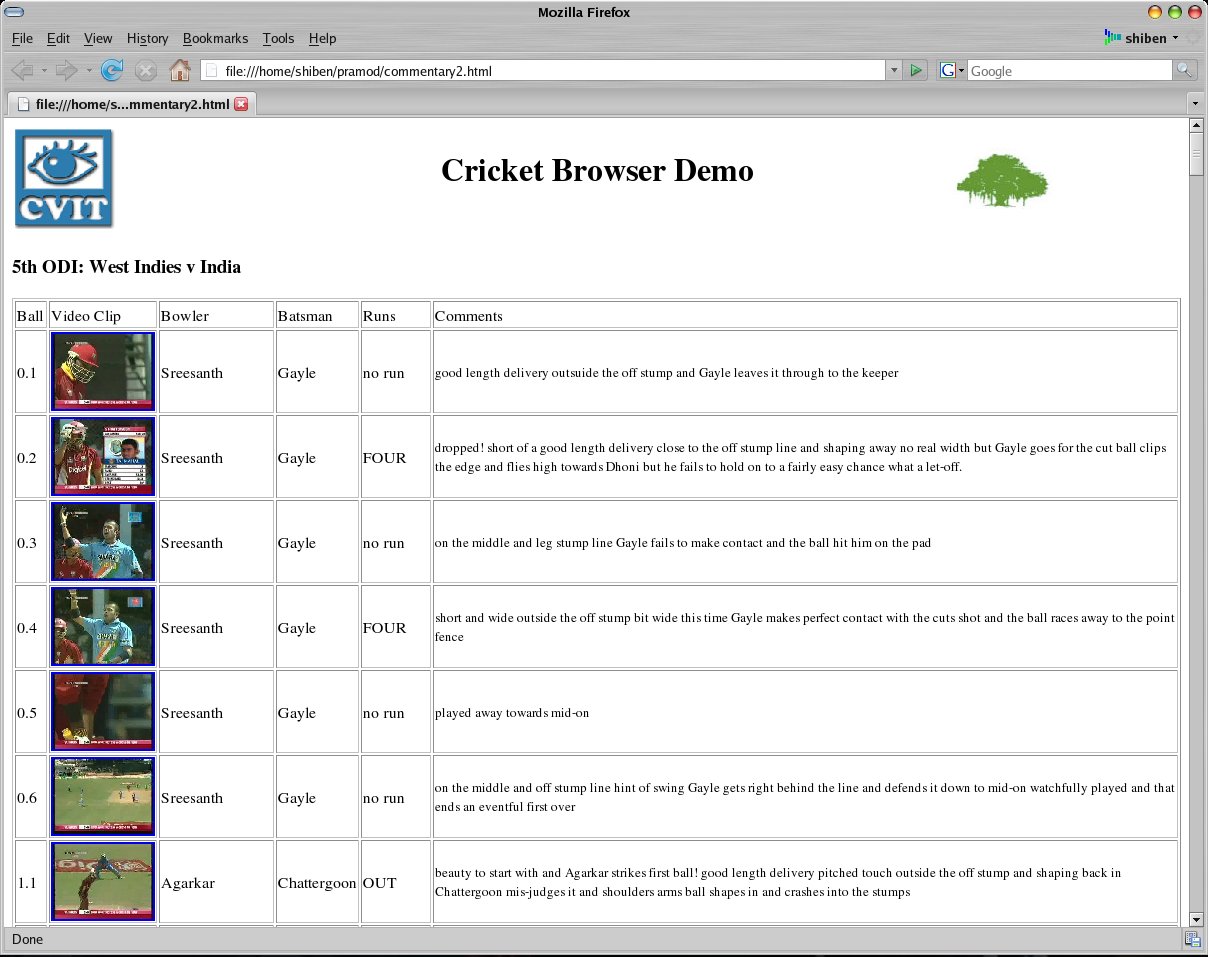Reload the current page
Viewport: 1208px width, 957px height.
[x=112, y=70]
